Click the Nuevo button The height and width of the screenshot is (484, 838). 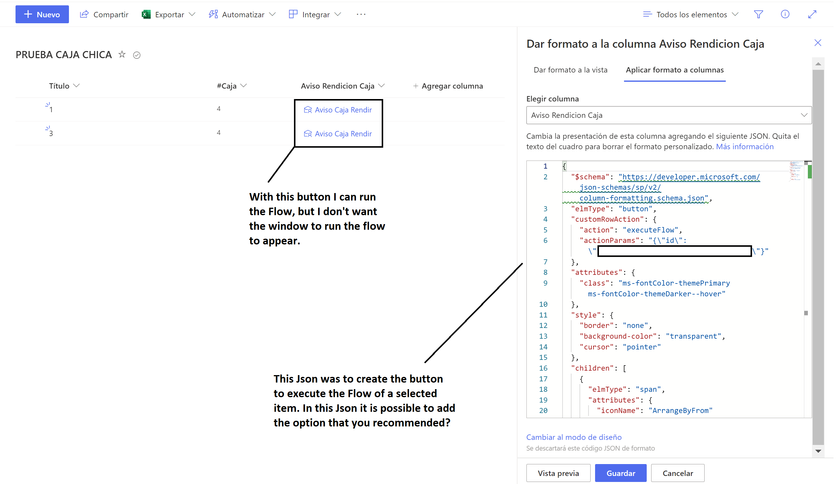pyautogui.click(x=42, y=14)
